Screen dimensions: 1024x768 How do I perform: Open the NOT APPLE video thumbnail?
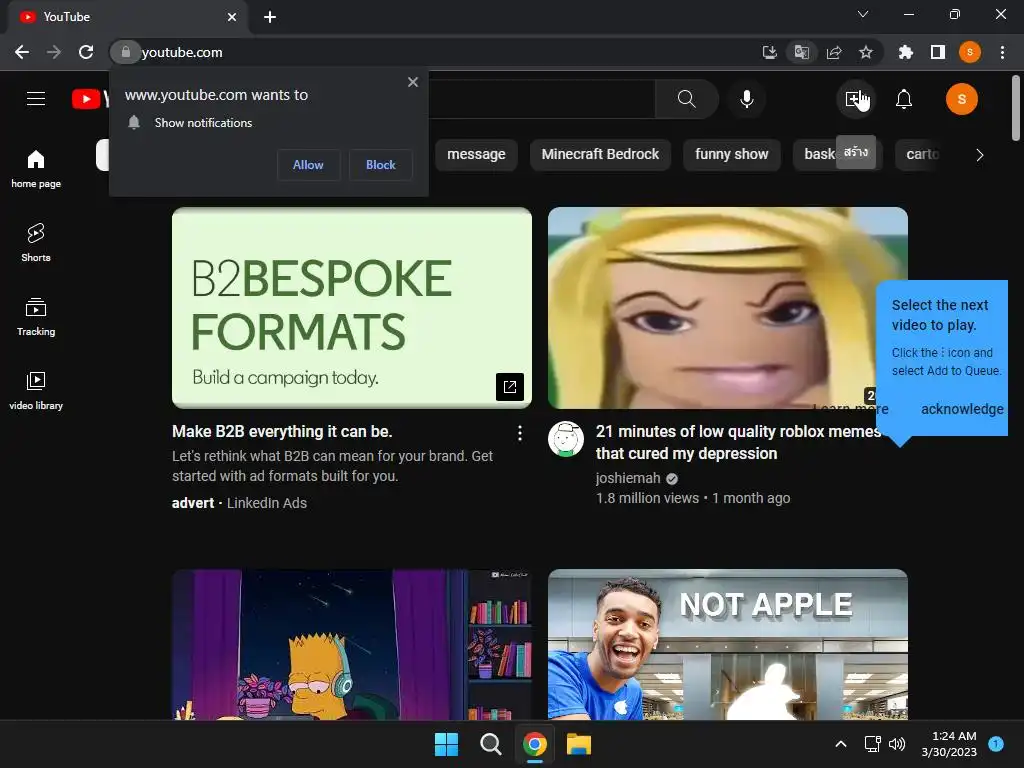728,645
